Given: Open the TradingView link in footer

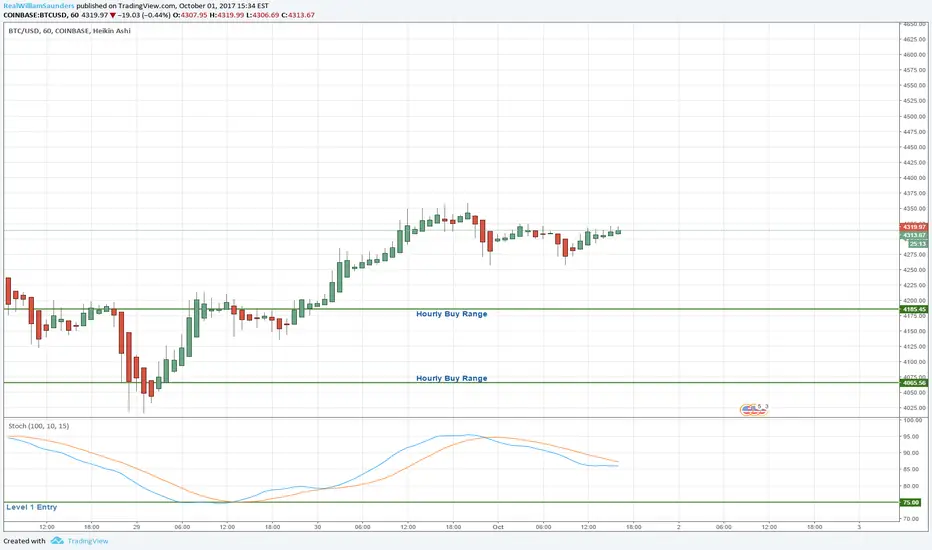Looking at the screenshot, I should [x=88, y=541].
